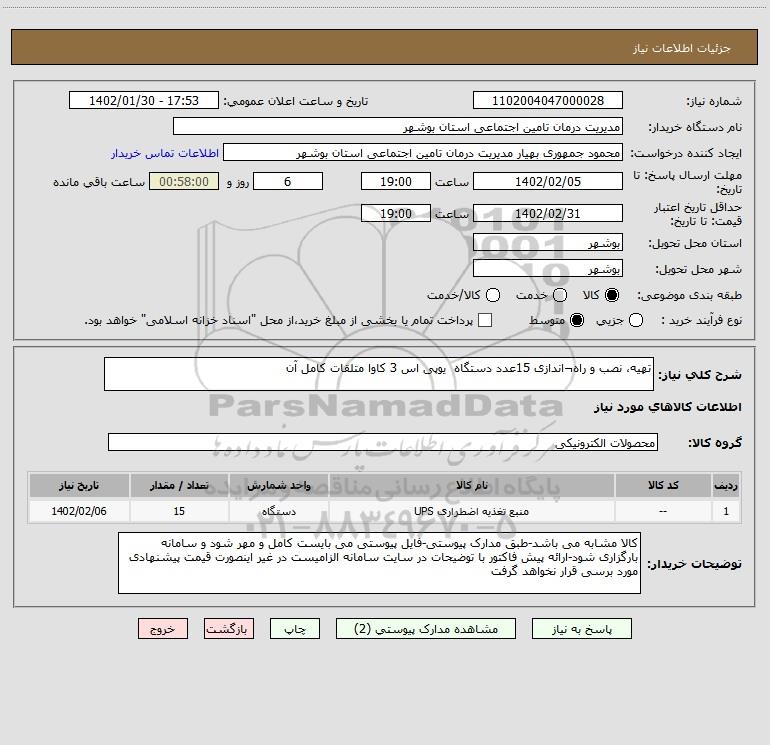This screenshot has height=745, width=770.
Task: Click the واحد شمارش column header
Action: click(278, 485)
